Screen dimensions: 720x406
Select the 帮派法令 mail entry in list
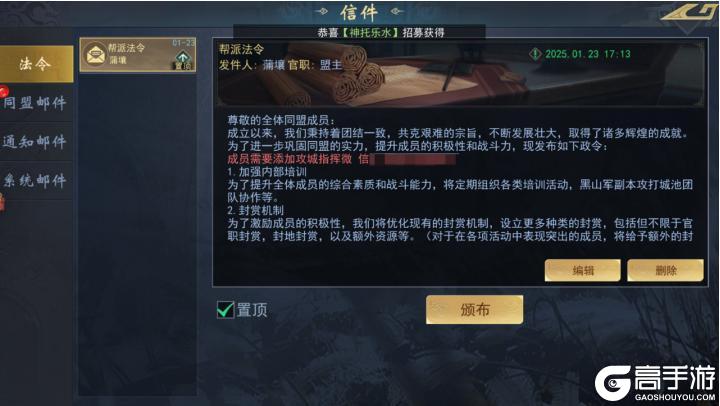[138, 55]
